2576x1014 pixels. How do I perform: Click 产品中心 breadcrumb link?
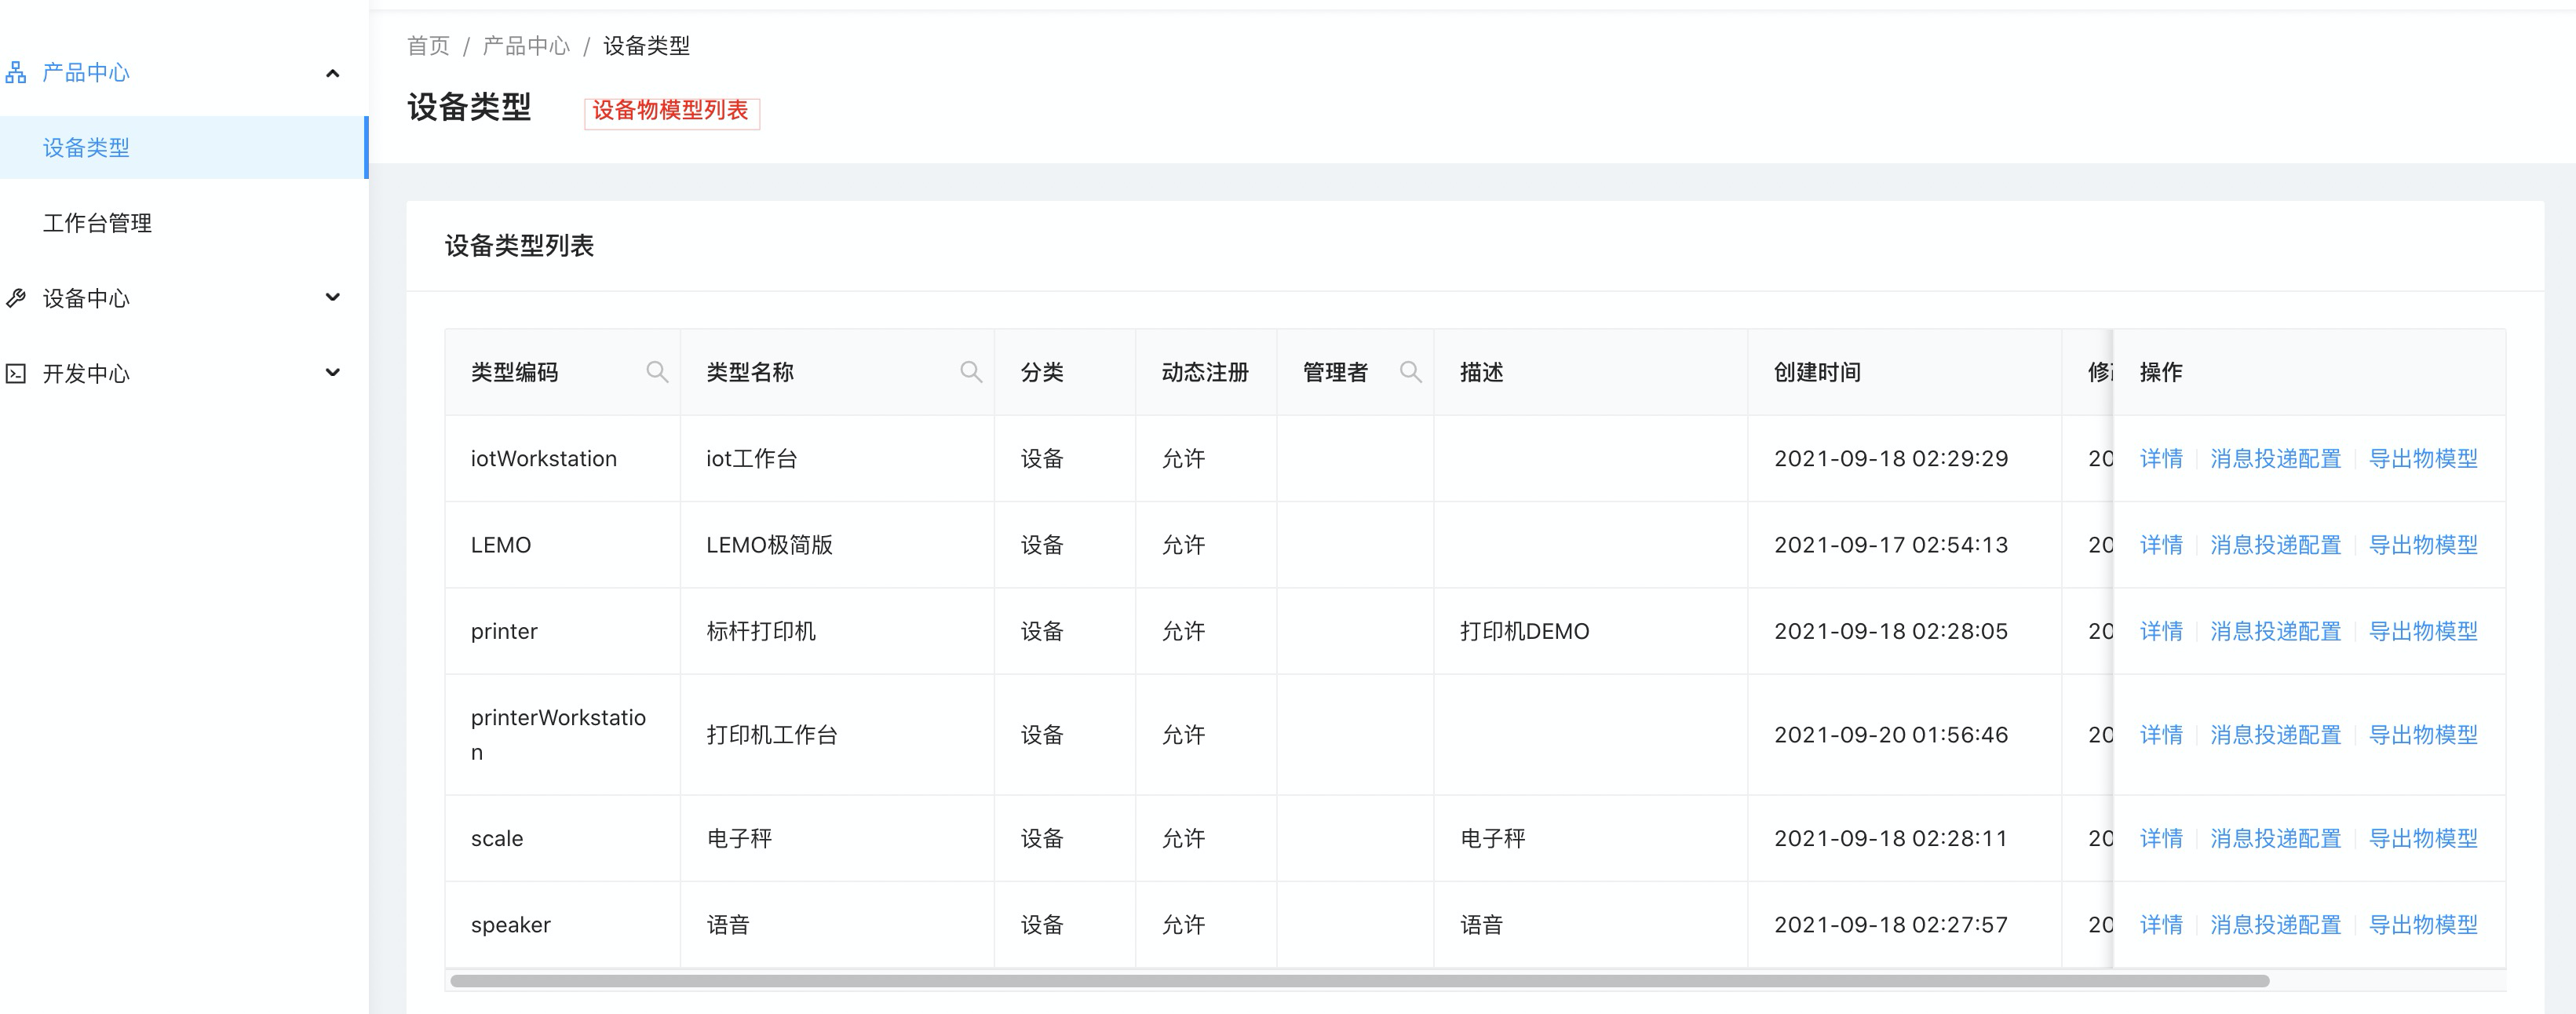pos(526,46)
